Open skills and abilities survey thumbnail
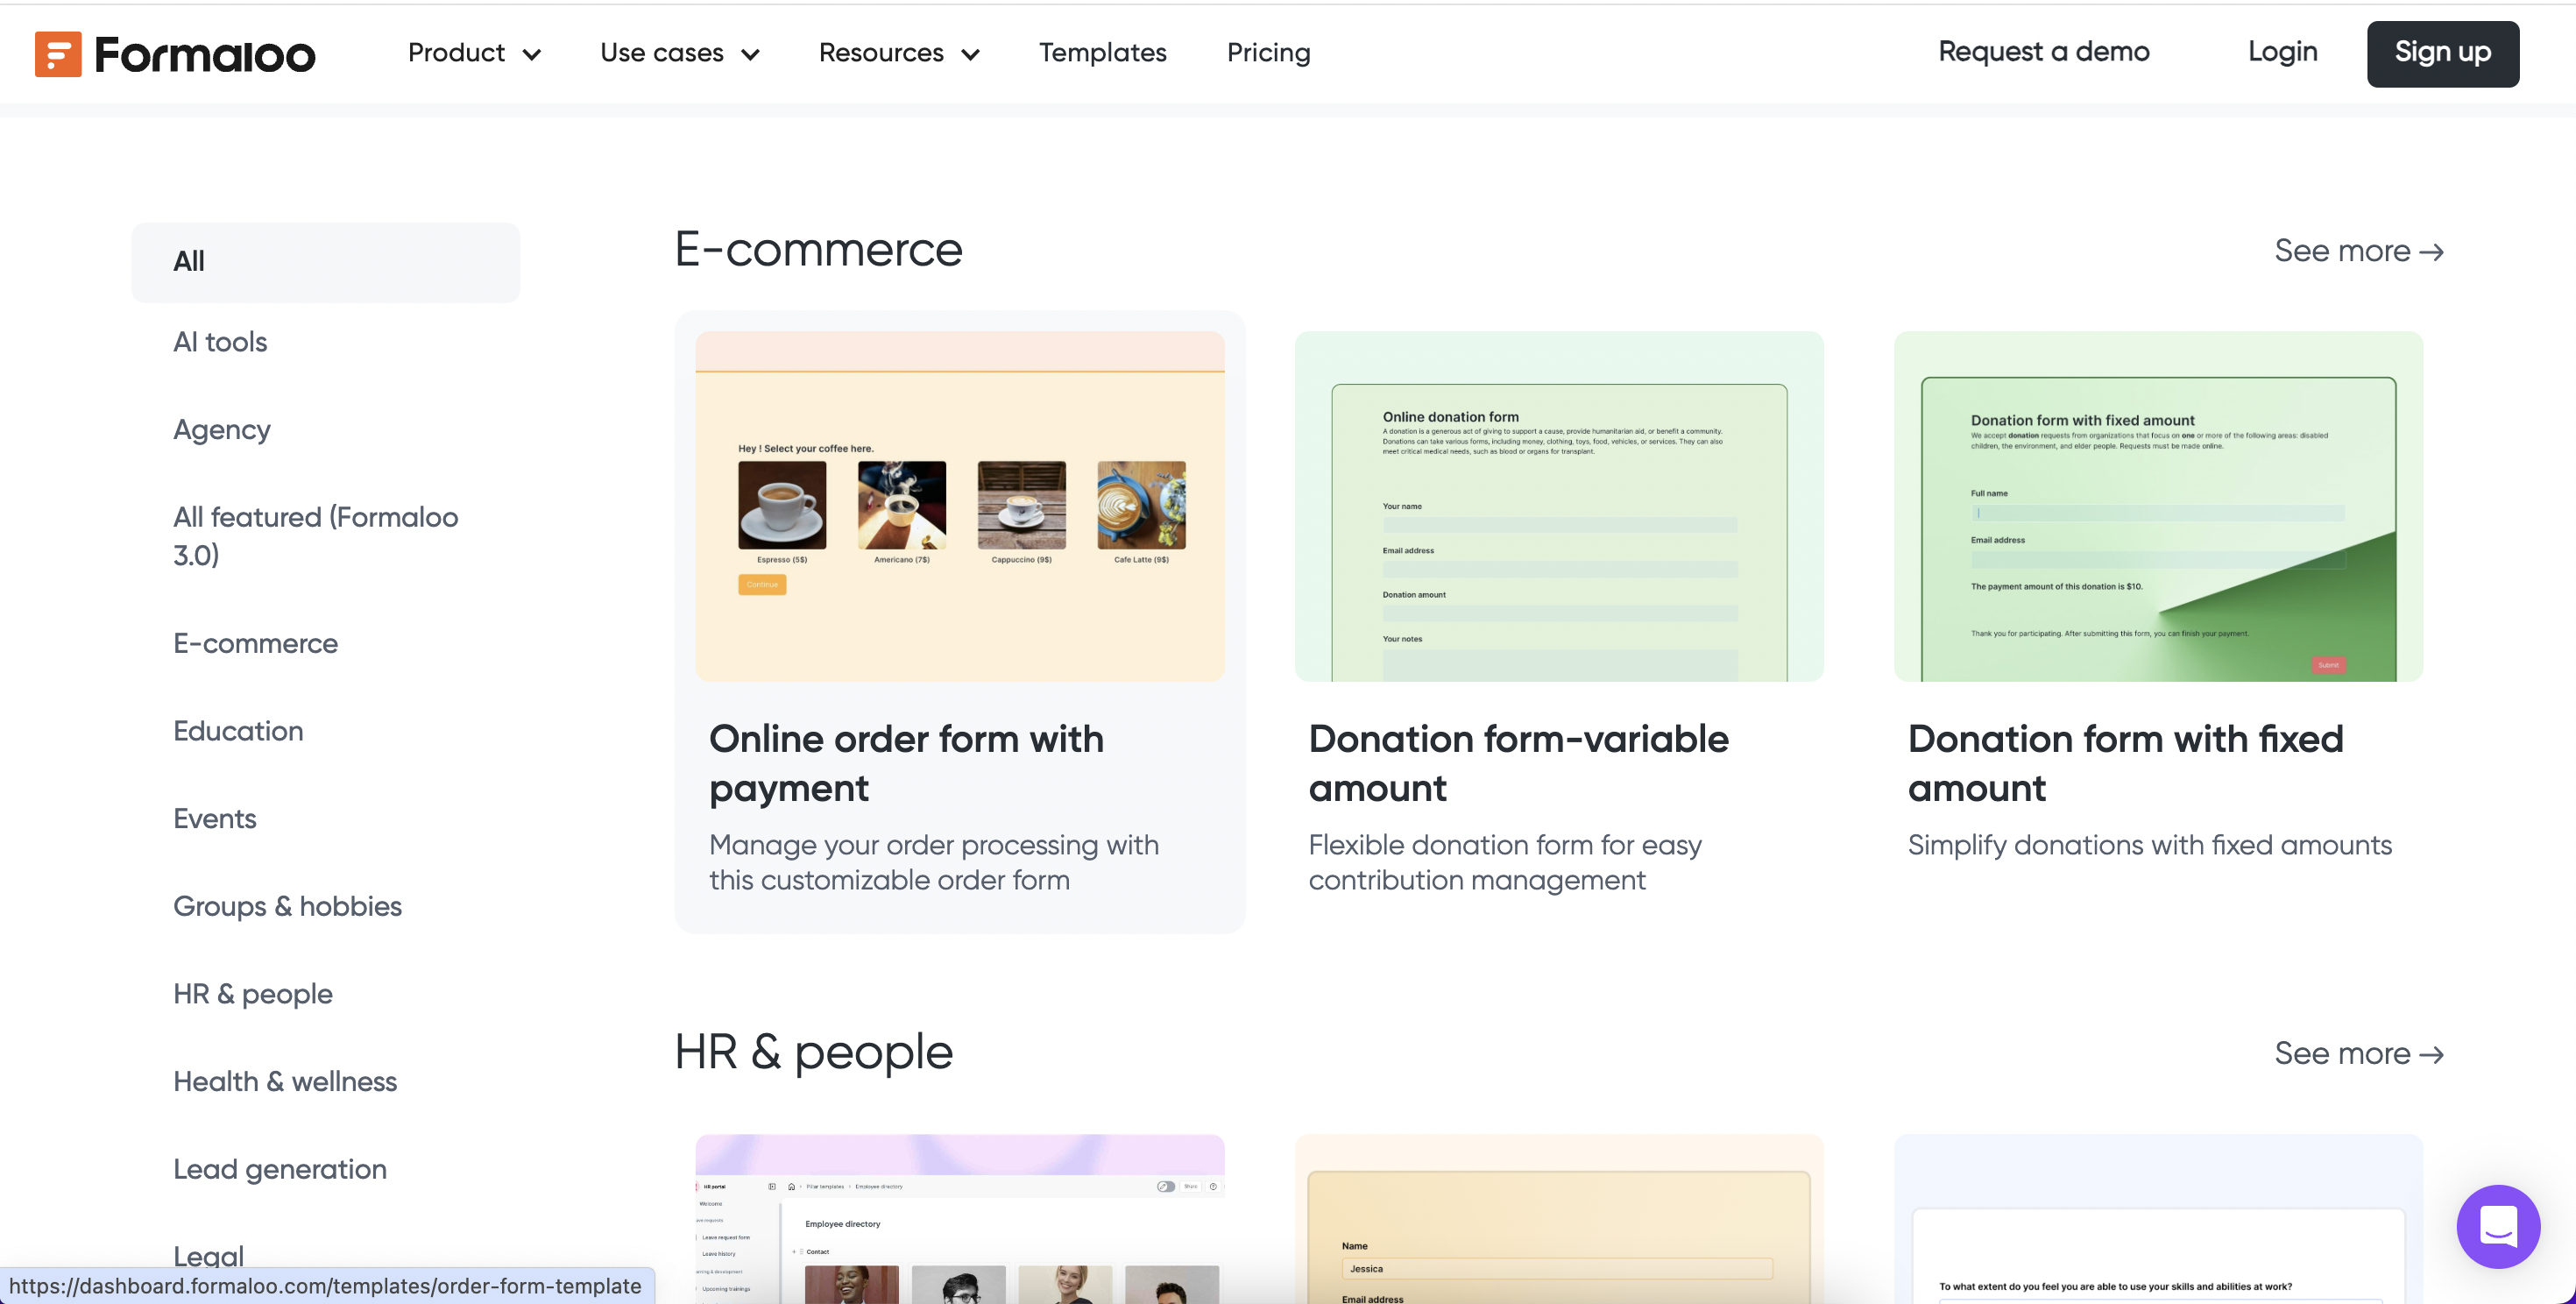The image size is (2576, 1304). click(x=2158, y=1219)
